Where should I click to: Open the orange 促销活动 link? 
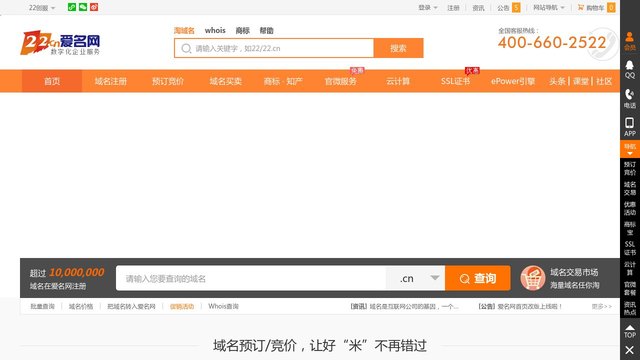pyautogui.click(x=182, y=306)
